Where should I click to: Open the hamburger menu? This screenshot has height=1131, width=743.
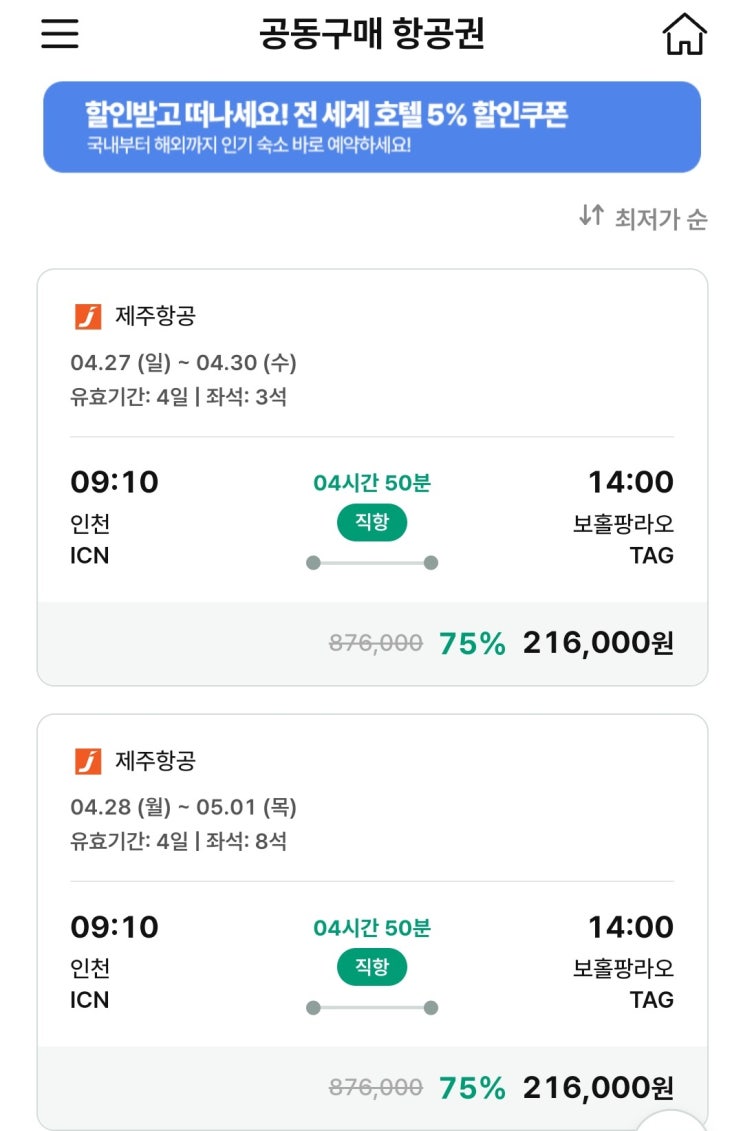59,34
